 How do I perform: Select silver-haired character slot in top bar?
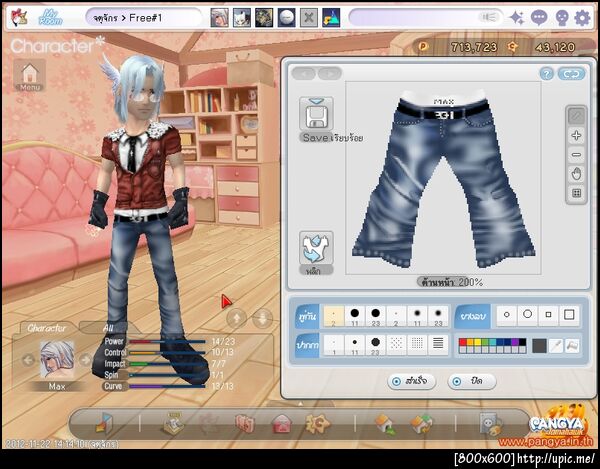(x=220, y=18)
